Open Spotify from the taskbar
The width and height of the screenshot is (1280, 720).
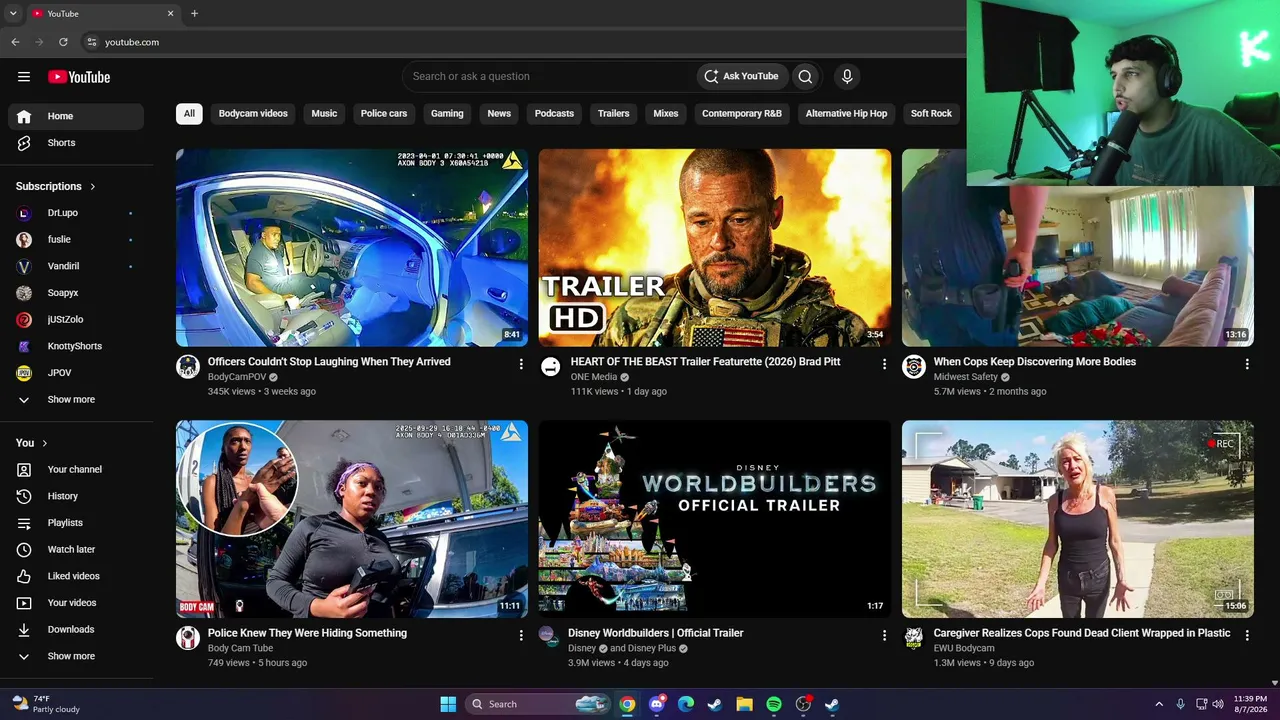[774, 704]
